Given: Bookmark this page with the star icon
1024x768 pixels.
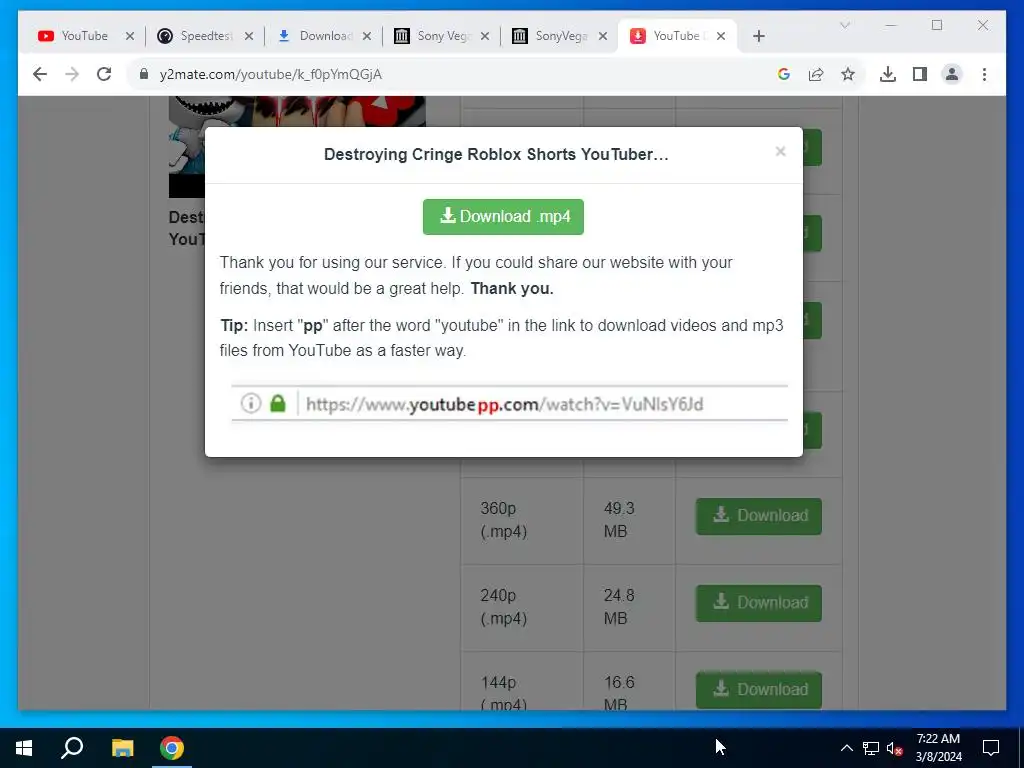Looking at the screenshot, I should point(848,74).
